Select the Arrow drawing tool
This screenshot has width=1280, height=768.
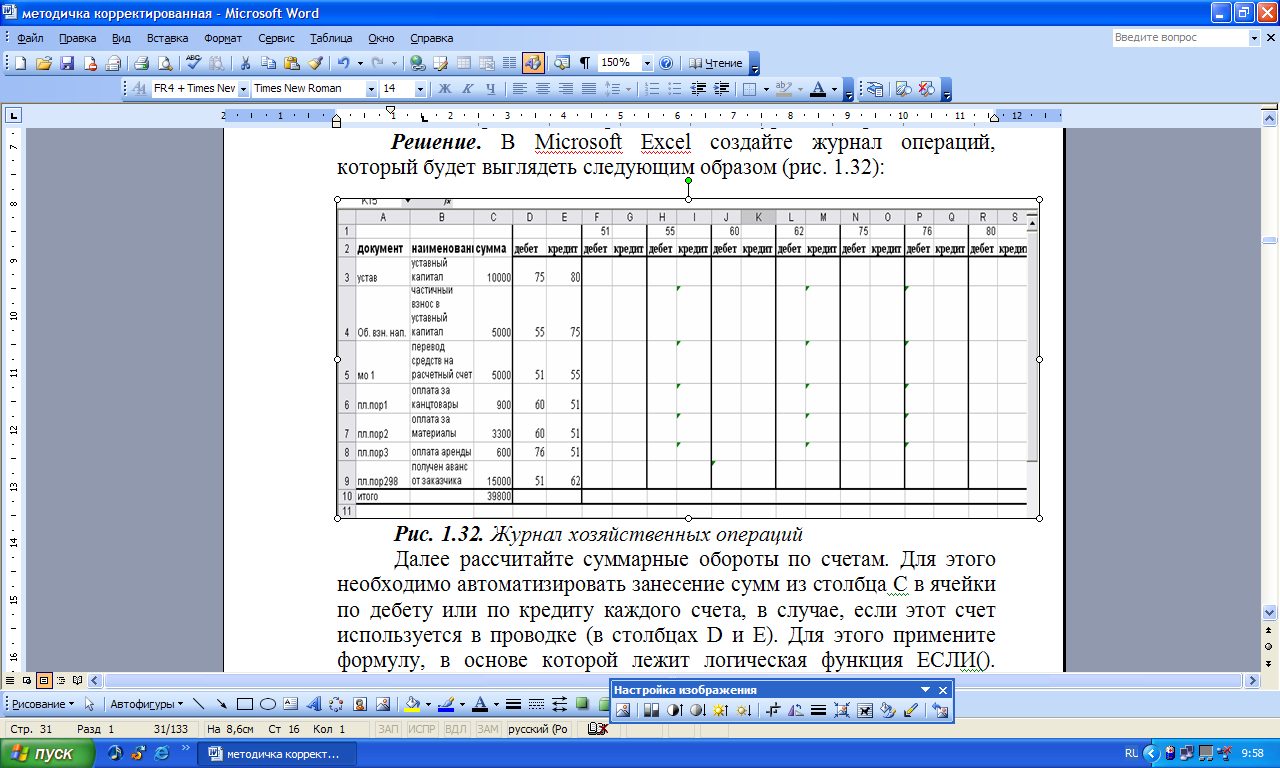tap(221, 704)
